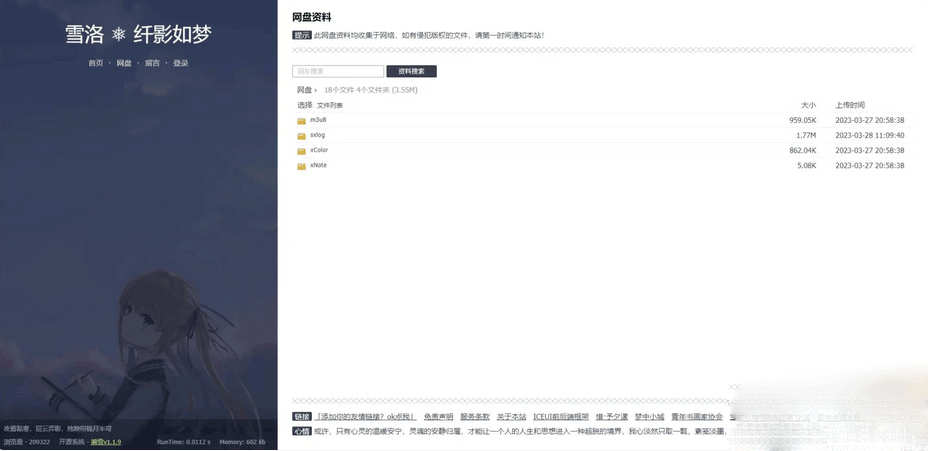
Task: Click the 选择 column header
Action: point(304,105)
